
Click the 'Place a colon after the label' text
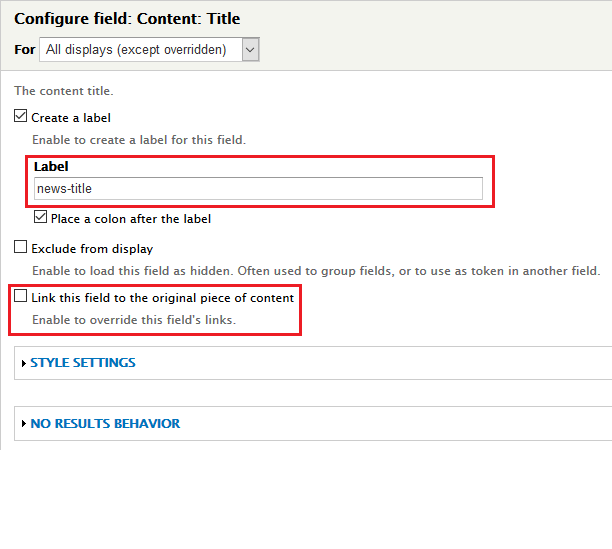coord(131,219)
